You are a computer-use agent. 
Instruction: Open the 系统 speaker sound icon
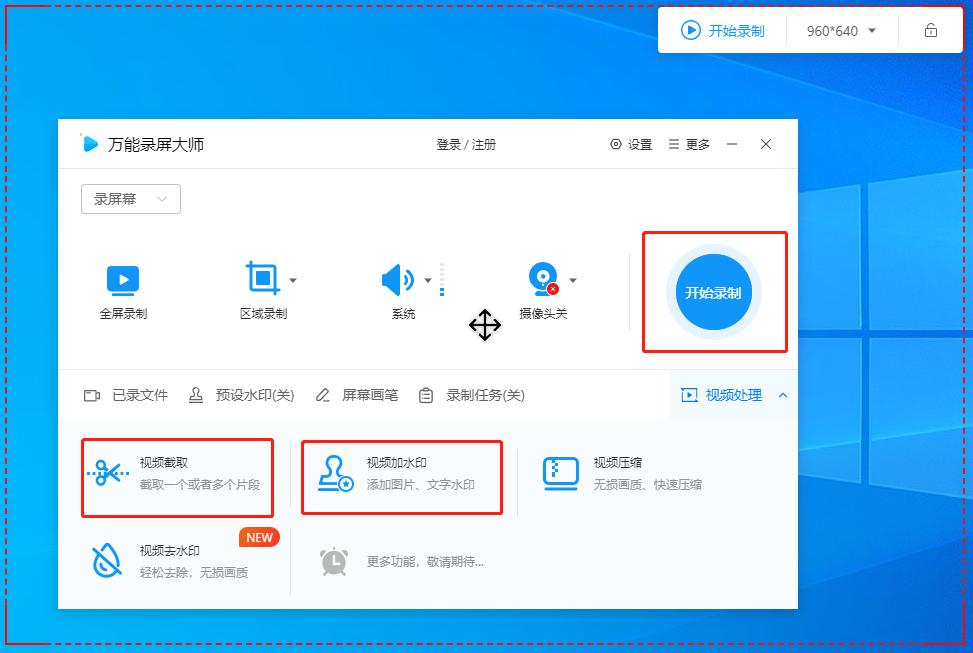click(400, 280)
